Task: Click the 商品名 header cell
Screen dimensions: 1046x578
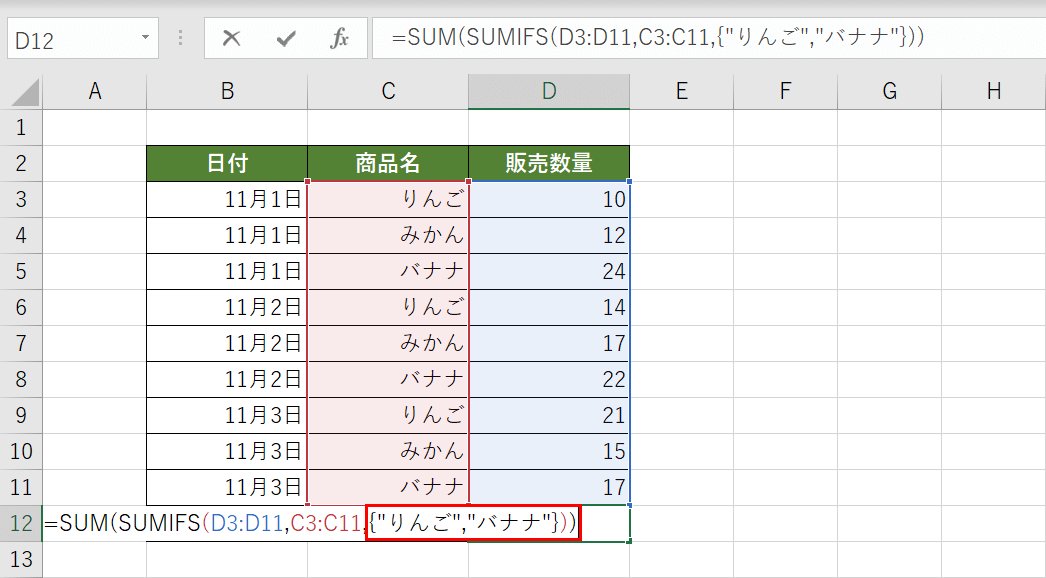Action: coord(388,164)
